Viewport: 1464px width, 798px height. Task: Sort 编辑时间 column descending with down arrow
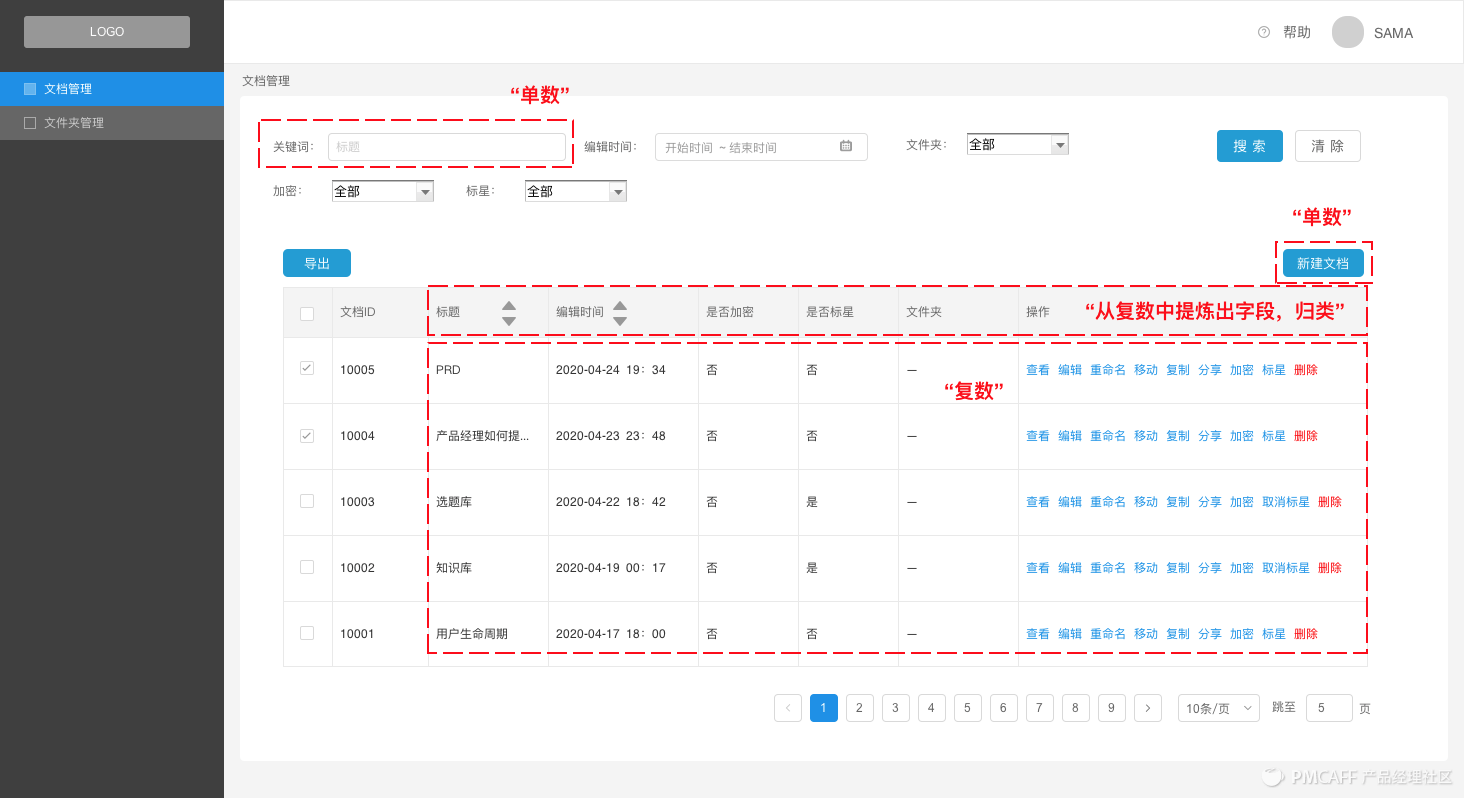[620, 321]
